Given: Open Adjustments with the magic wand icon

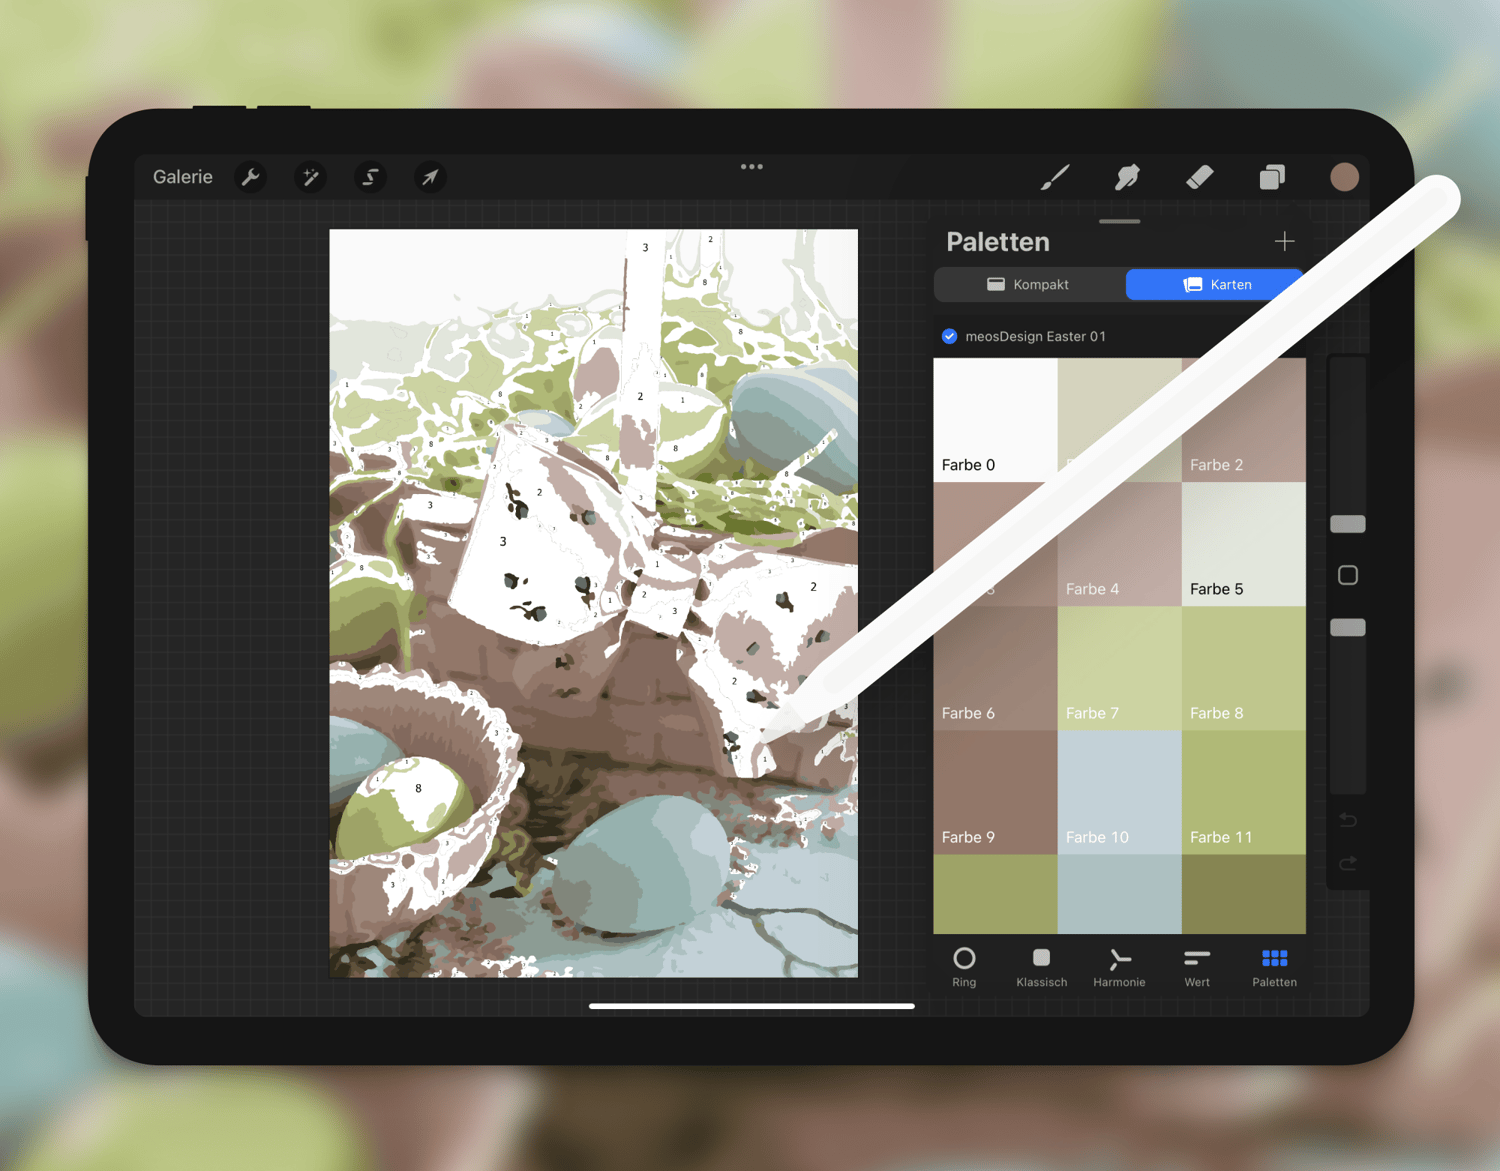Looking at the screenshot, I should pos(310,177).
